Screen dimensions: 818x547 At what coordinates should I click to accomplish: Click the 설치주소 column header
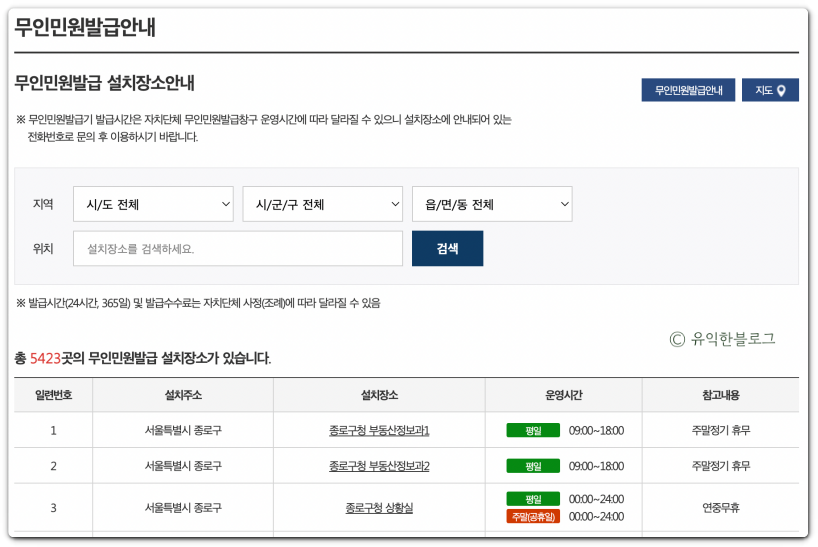click(183, 395)
